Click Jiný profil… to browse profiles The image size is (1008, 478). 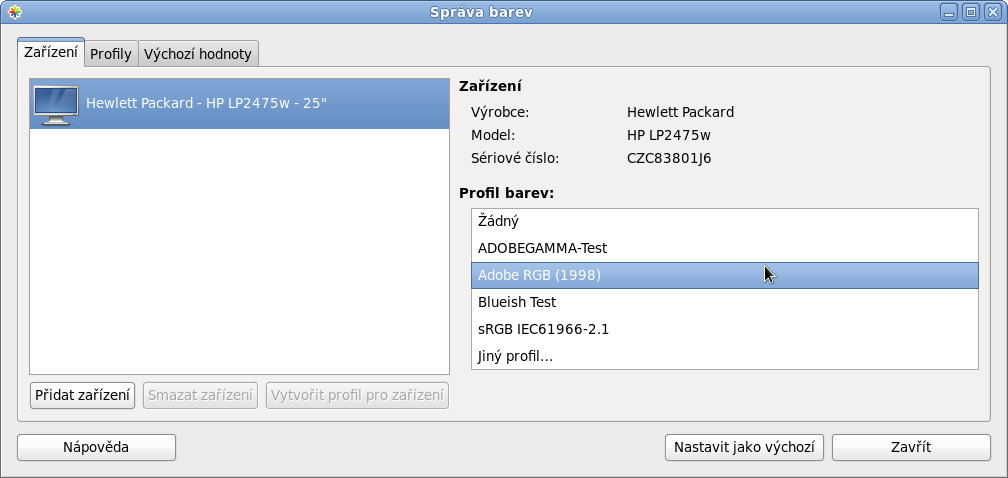coord(724,356)
